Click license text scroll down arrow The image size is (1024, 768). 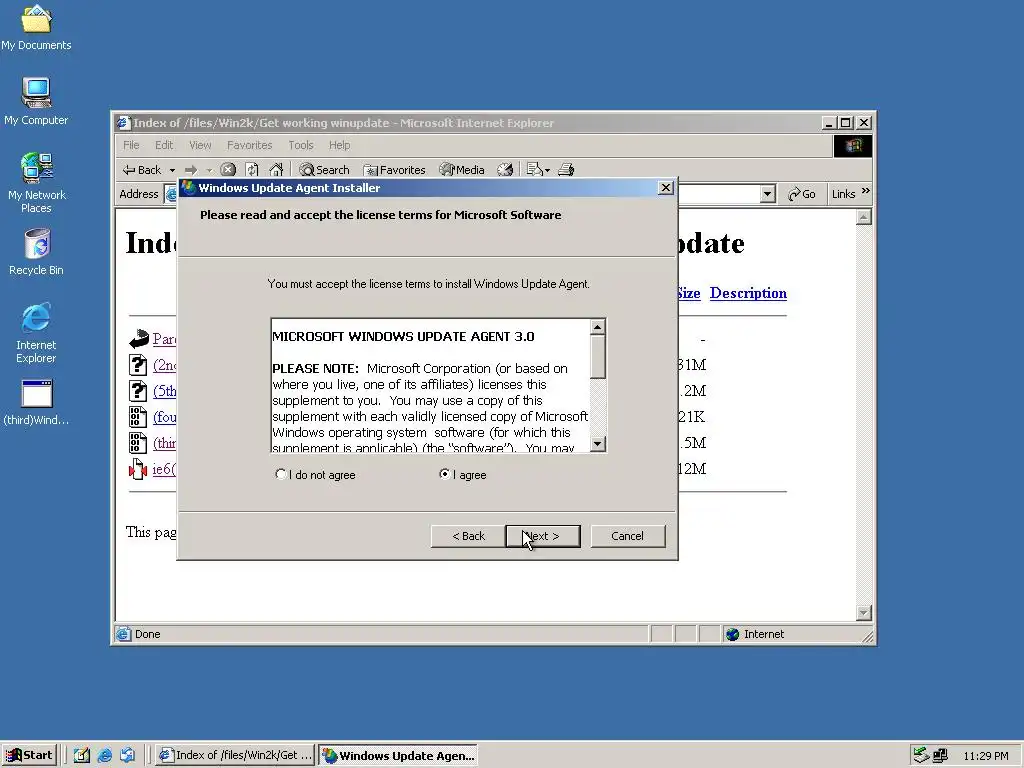tap(598, 444)
